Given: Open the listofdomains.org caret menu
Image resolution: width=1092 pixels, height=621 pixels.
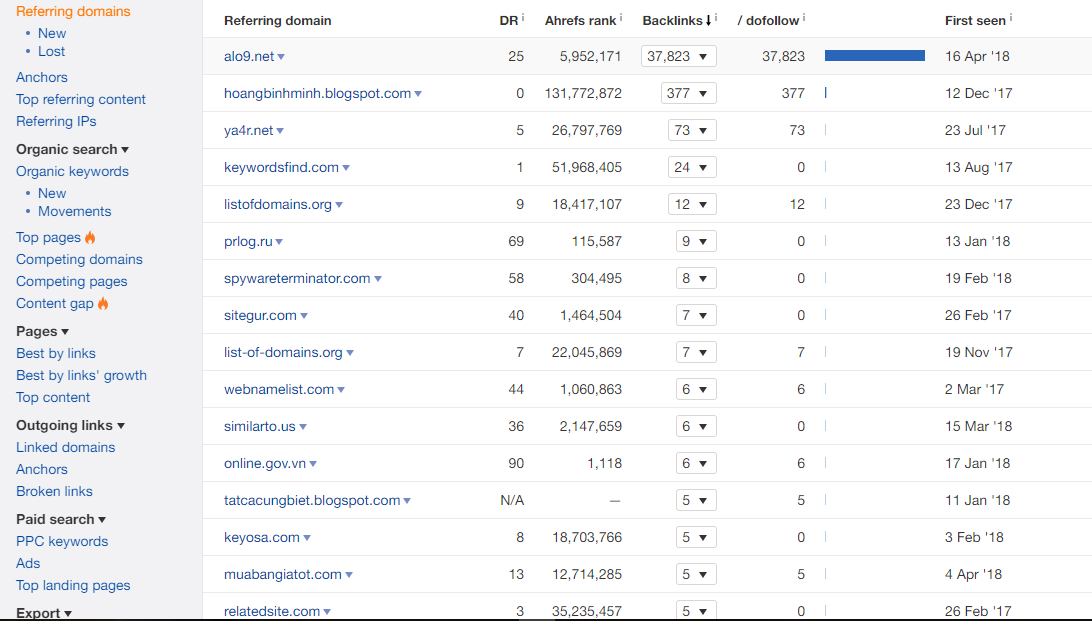Looking at the screenshot, I should (x=339, y=205).
